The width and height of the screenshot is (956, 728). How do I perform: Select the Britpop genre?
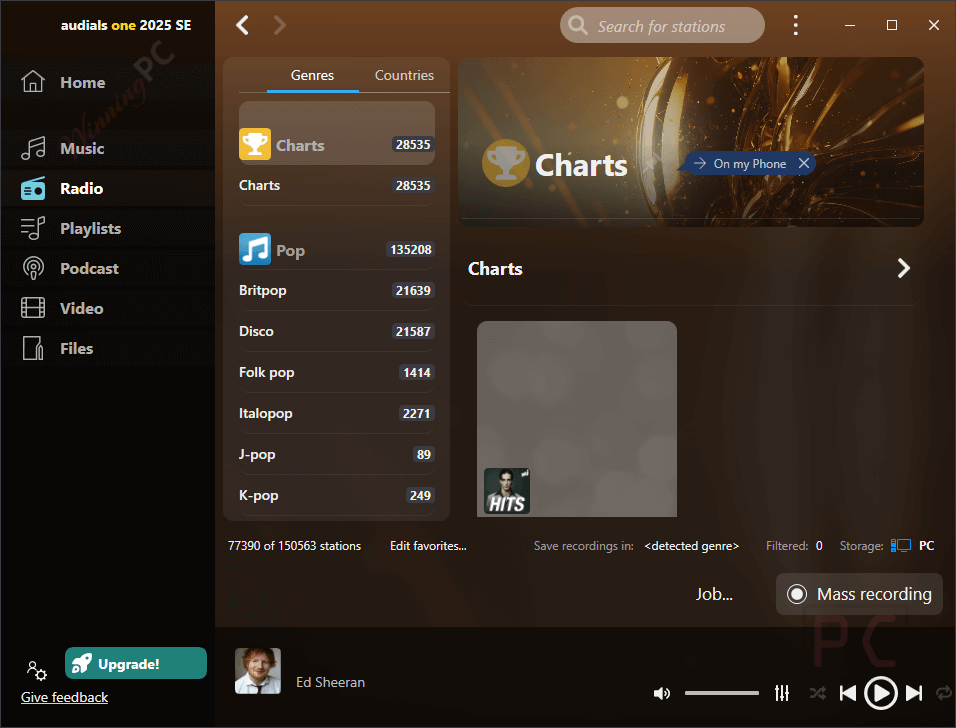[337, 290]
